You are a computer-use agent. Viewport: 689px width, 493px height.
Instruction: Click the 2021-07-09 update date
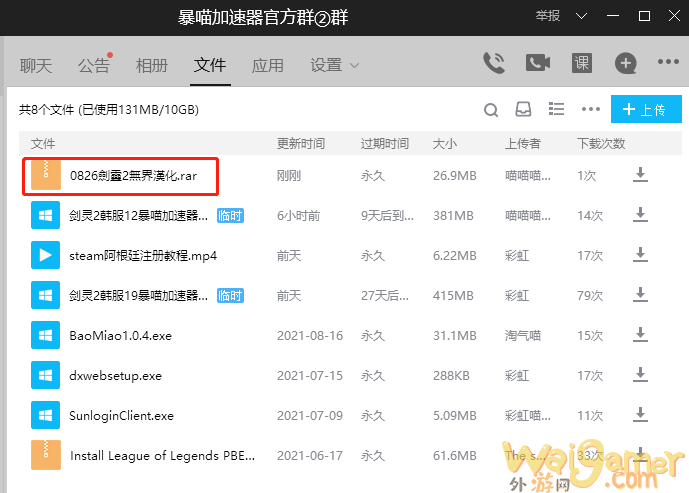tap(310, 416)
